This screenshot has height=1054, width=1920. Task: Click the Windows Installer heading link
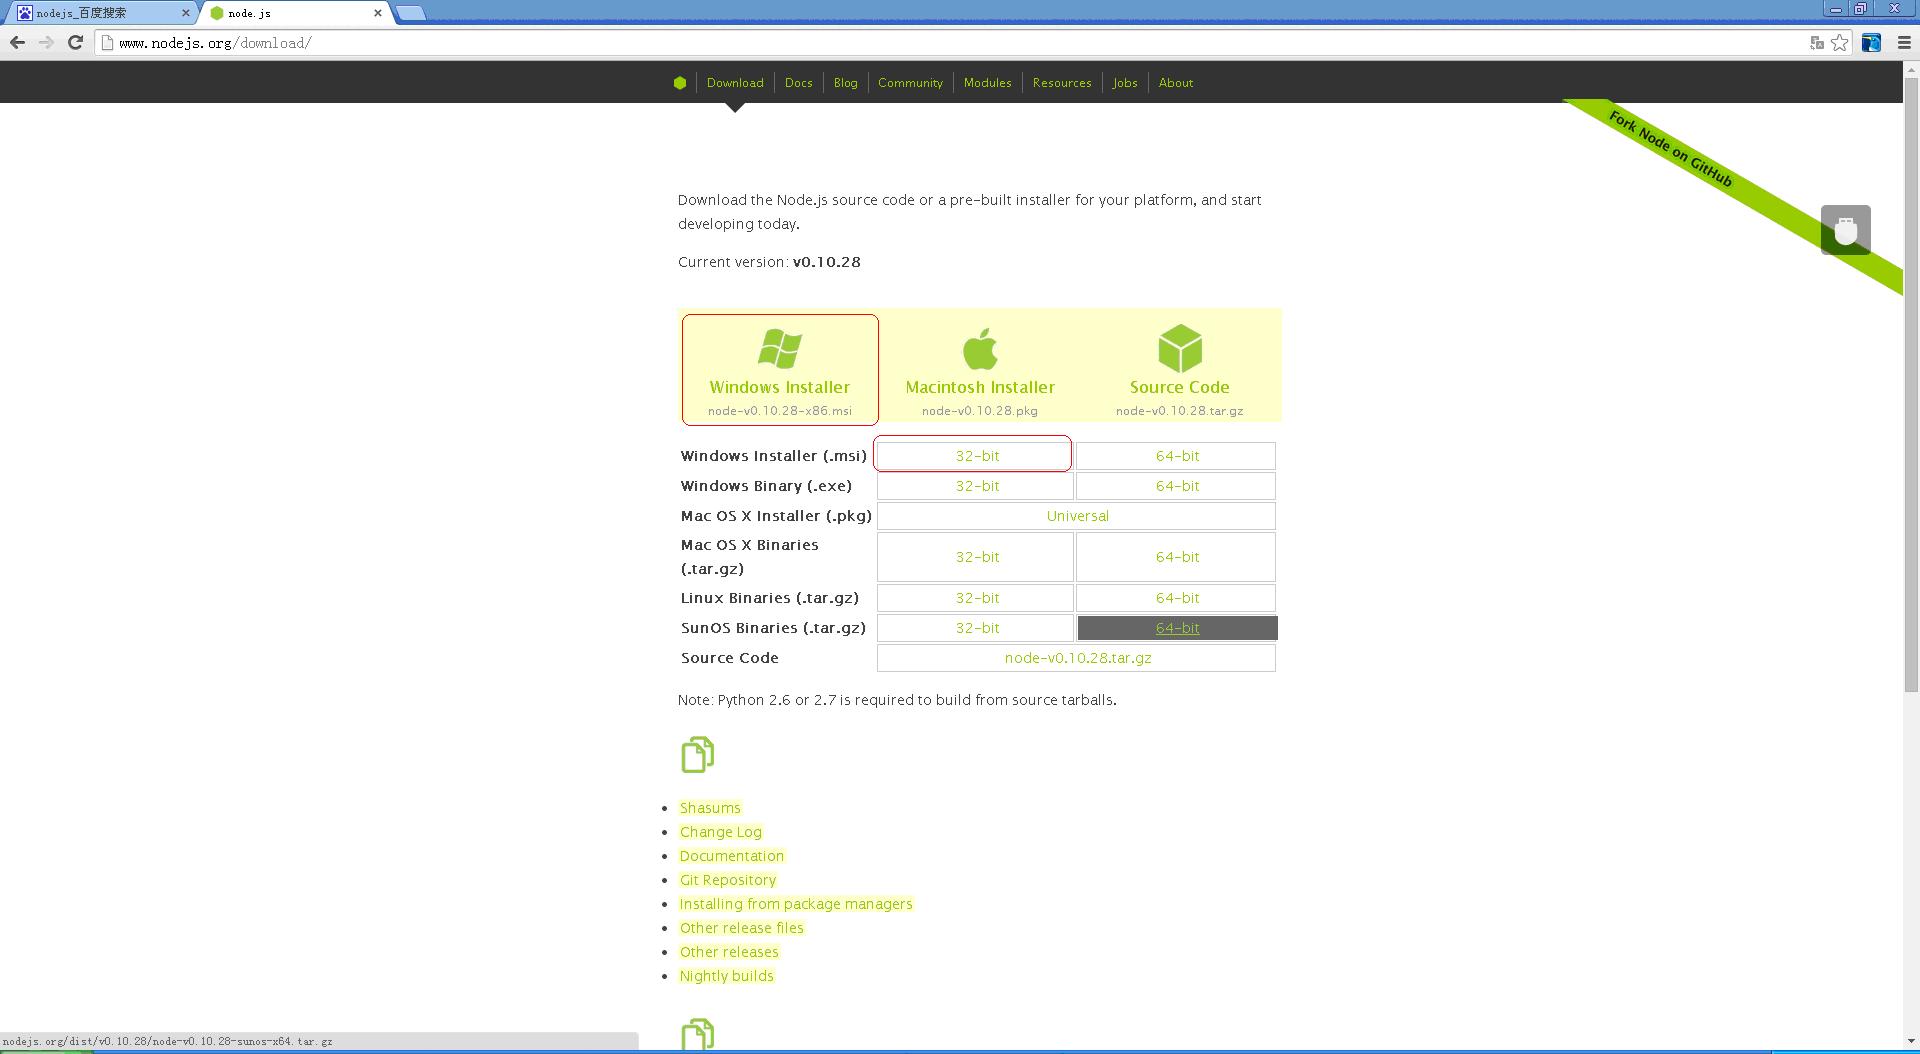click(780, 387)
